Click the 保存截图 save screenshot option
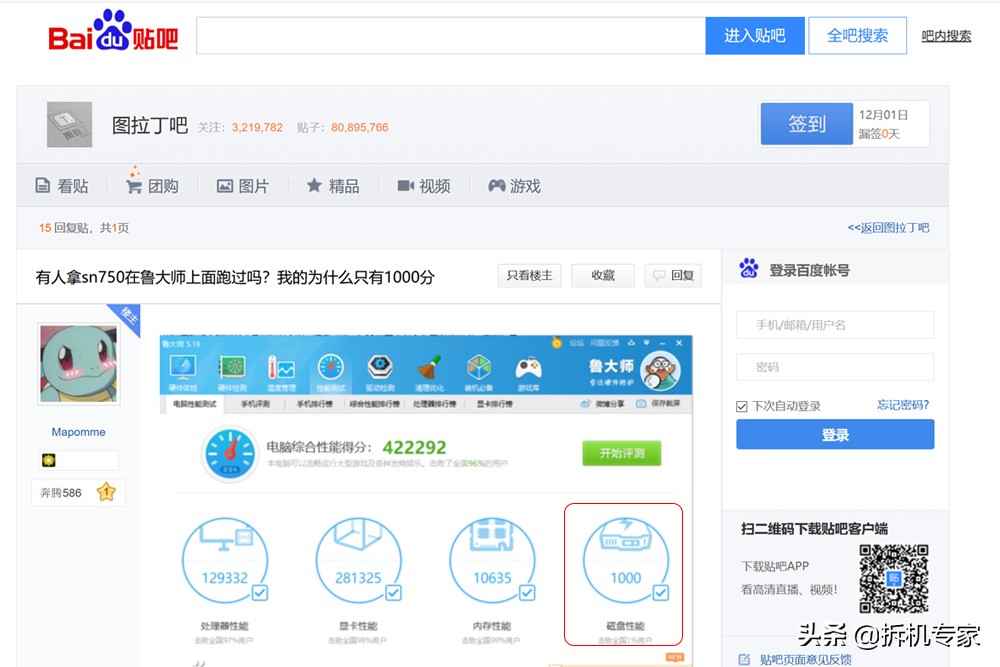This screenshot has height=667, width=1000. [661, 403]
